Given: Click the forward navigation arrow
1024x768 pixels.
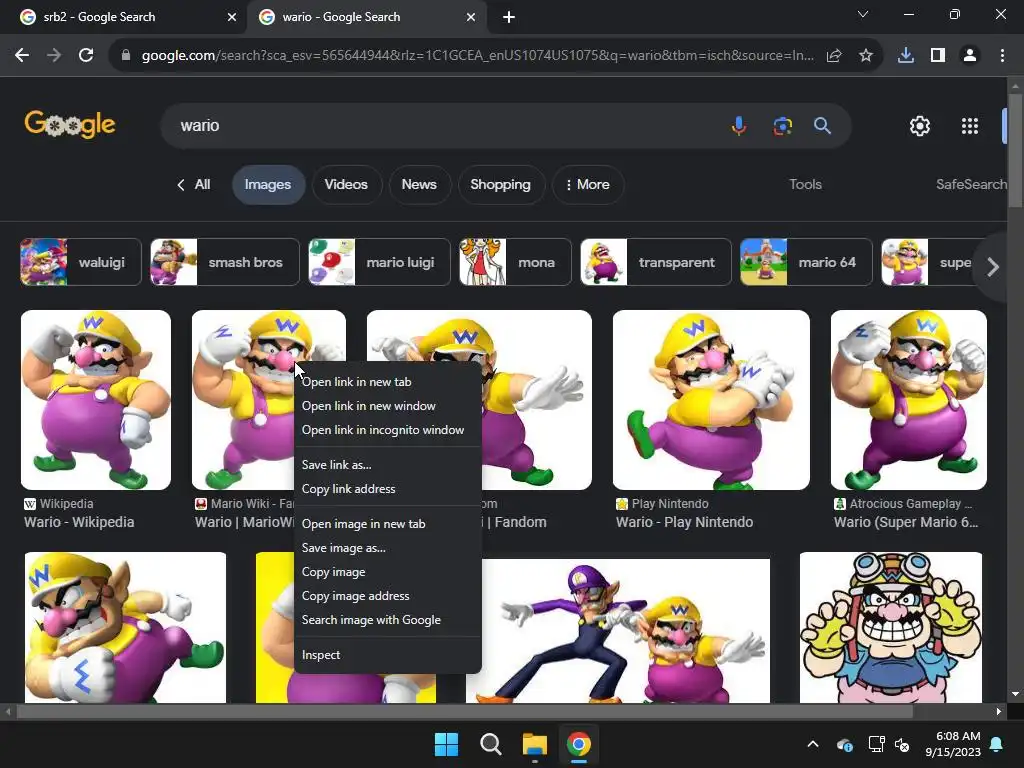Looking at the screenshot, I should (x=54, y=56).
